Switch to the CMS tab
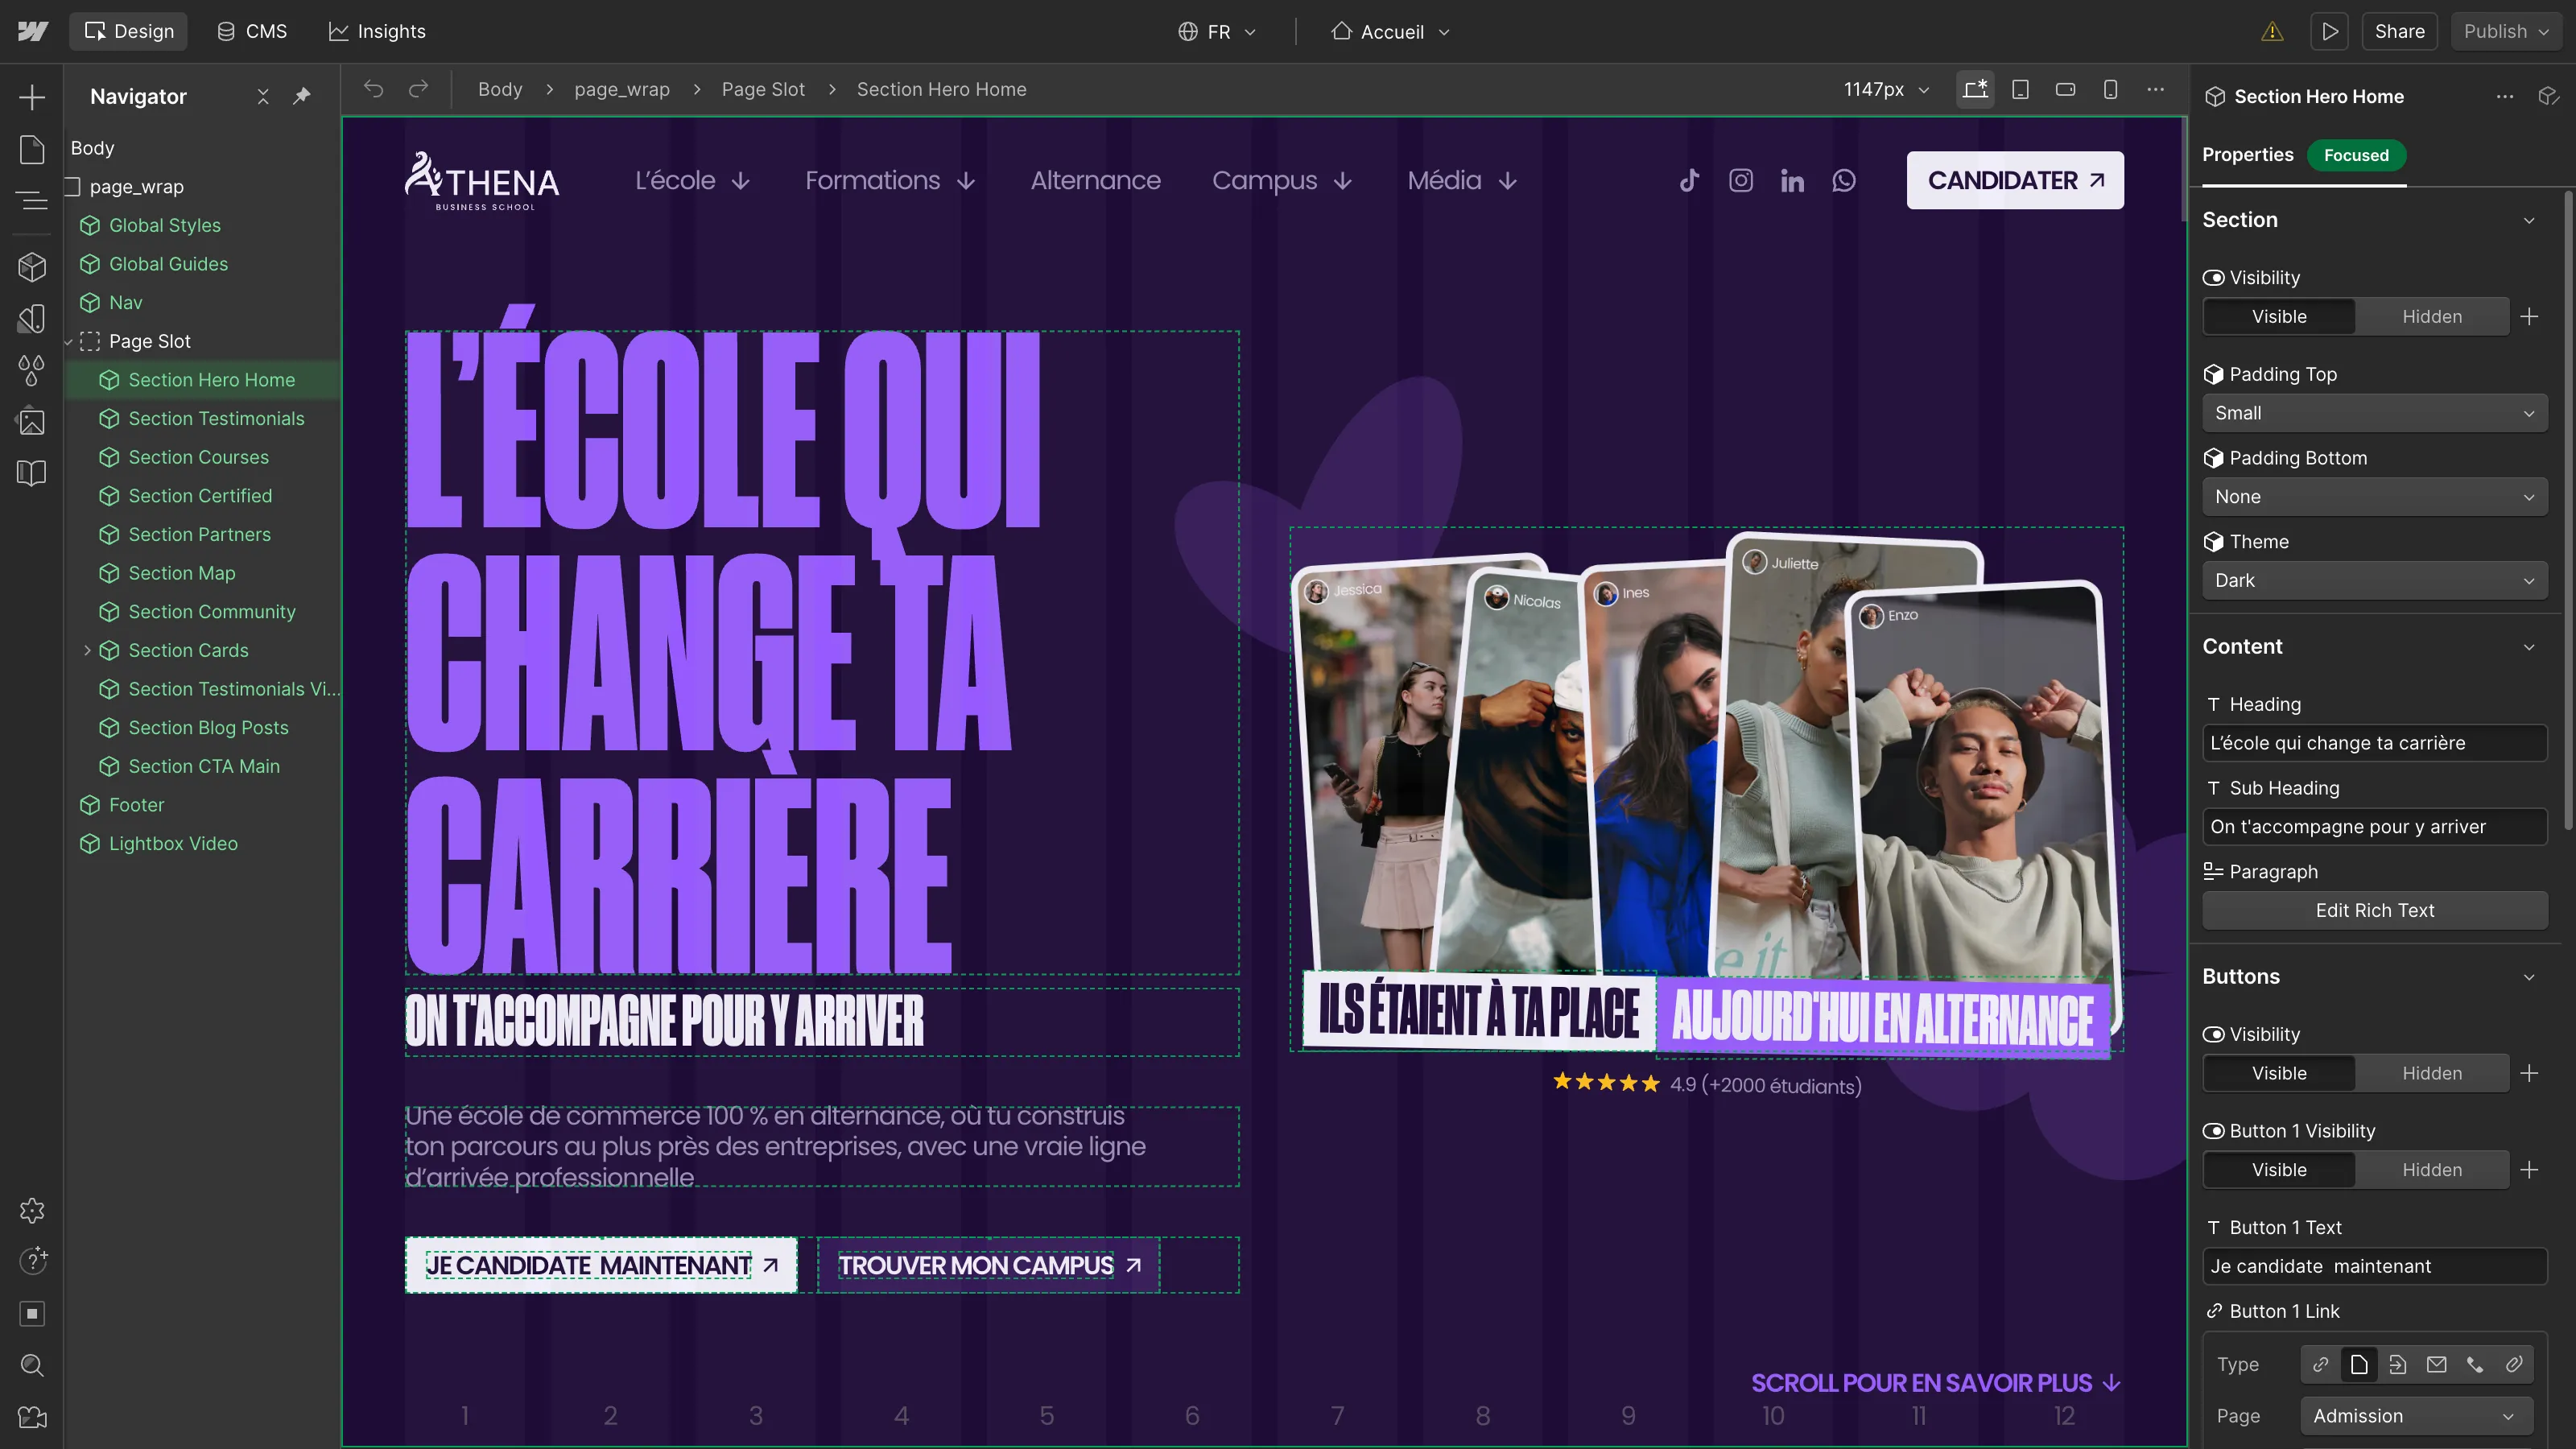 click(x=251, y=31)
